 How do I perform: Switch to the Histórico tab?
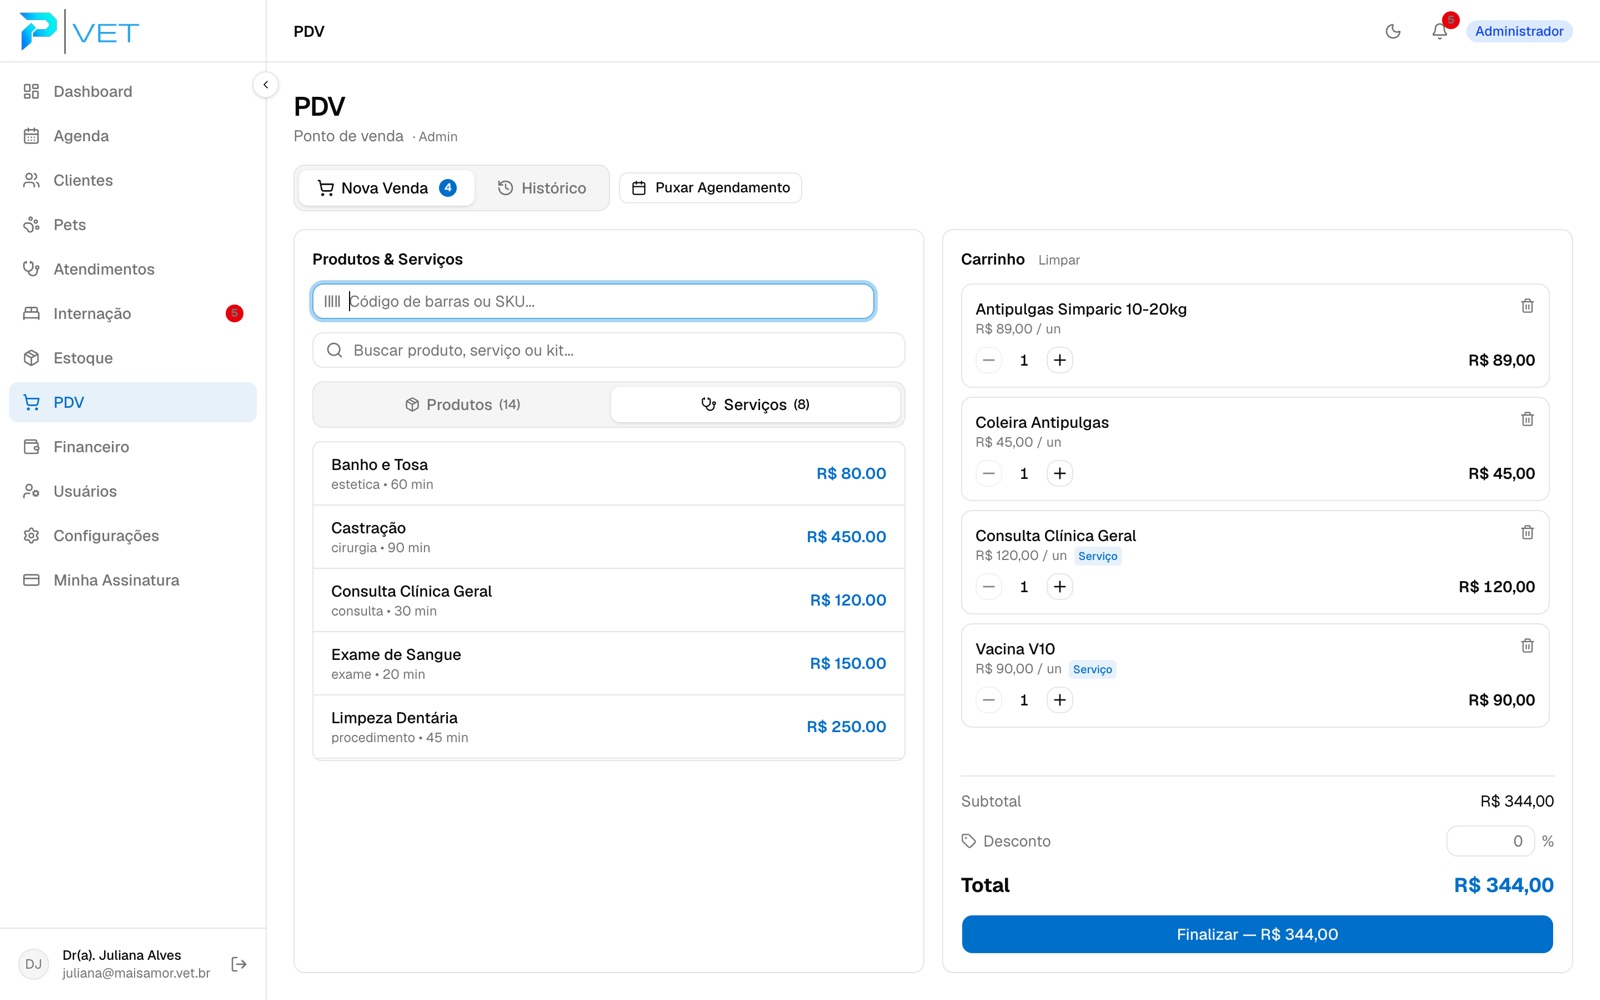542,188
